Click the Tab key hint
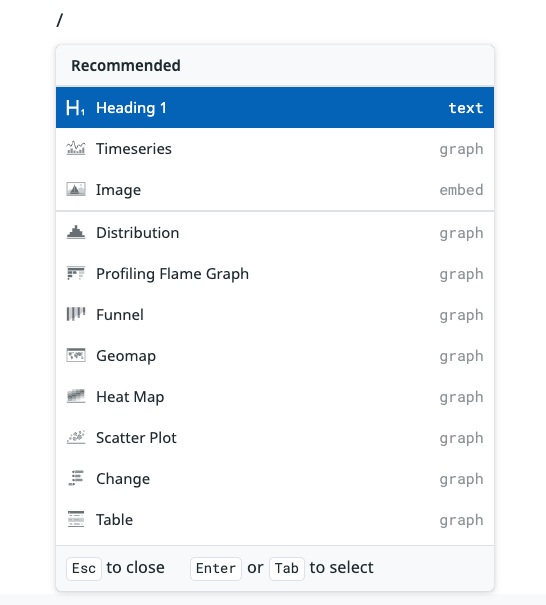Viewport: 546px width, 605px height. [287, 568]
